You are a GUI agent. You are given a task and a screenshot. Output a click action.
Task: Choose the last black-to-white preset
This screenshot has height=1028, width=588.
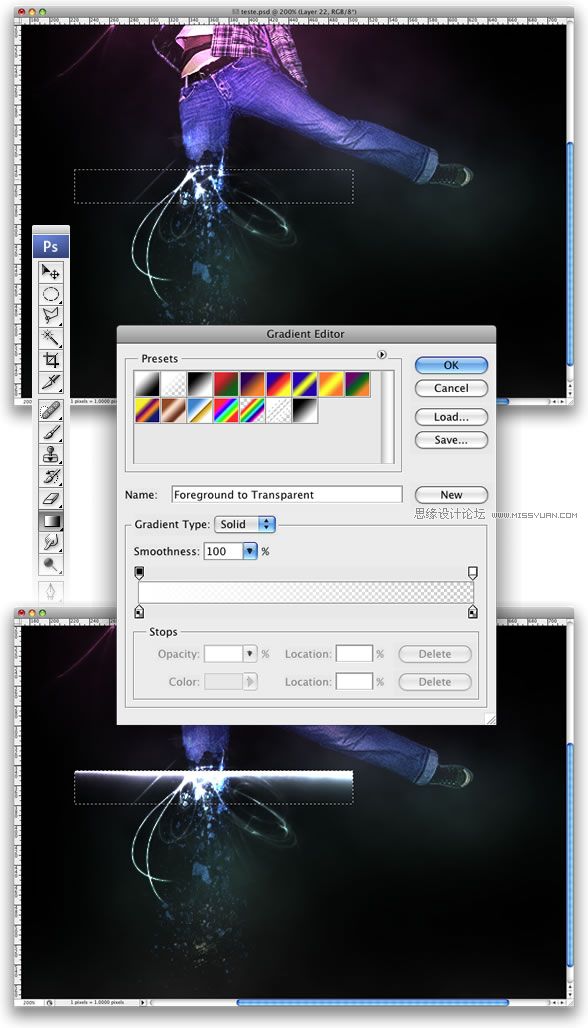[x=304, y=410]
